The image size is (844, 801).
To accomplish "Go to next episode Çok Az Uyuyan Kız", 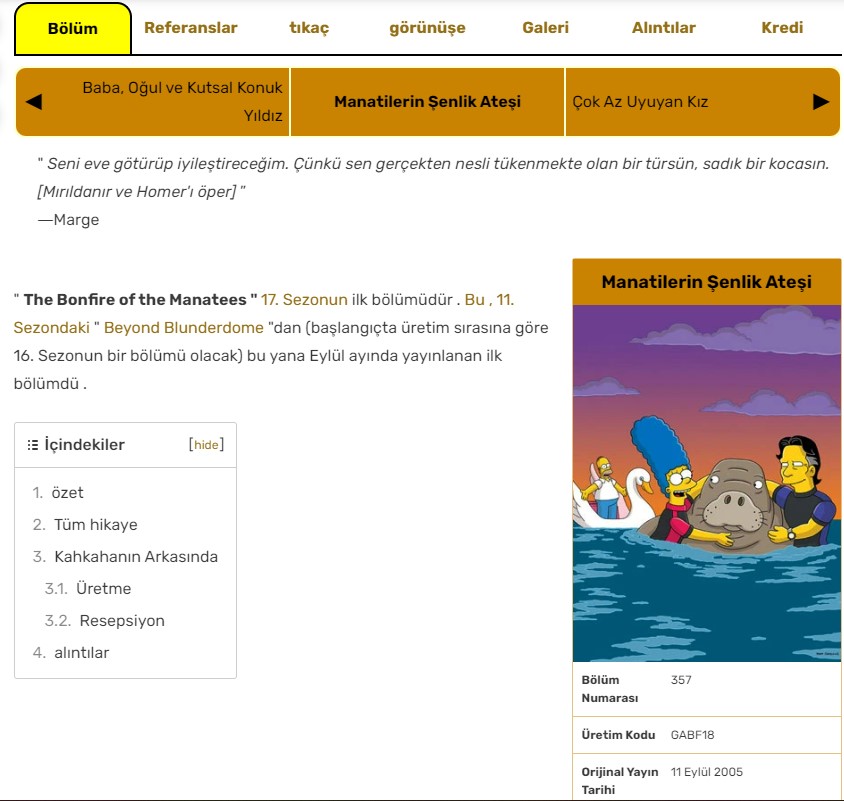I will pos(641,102).
